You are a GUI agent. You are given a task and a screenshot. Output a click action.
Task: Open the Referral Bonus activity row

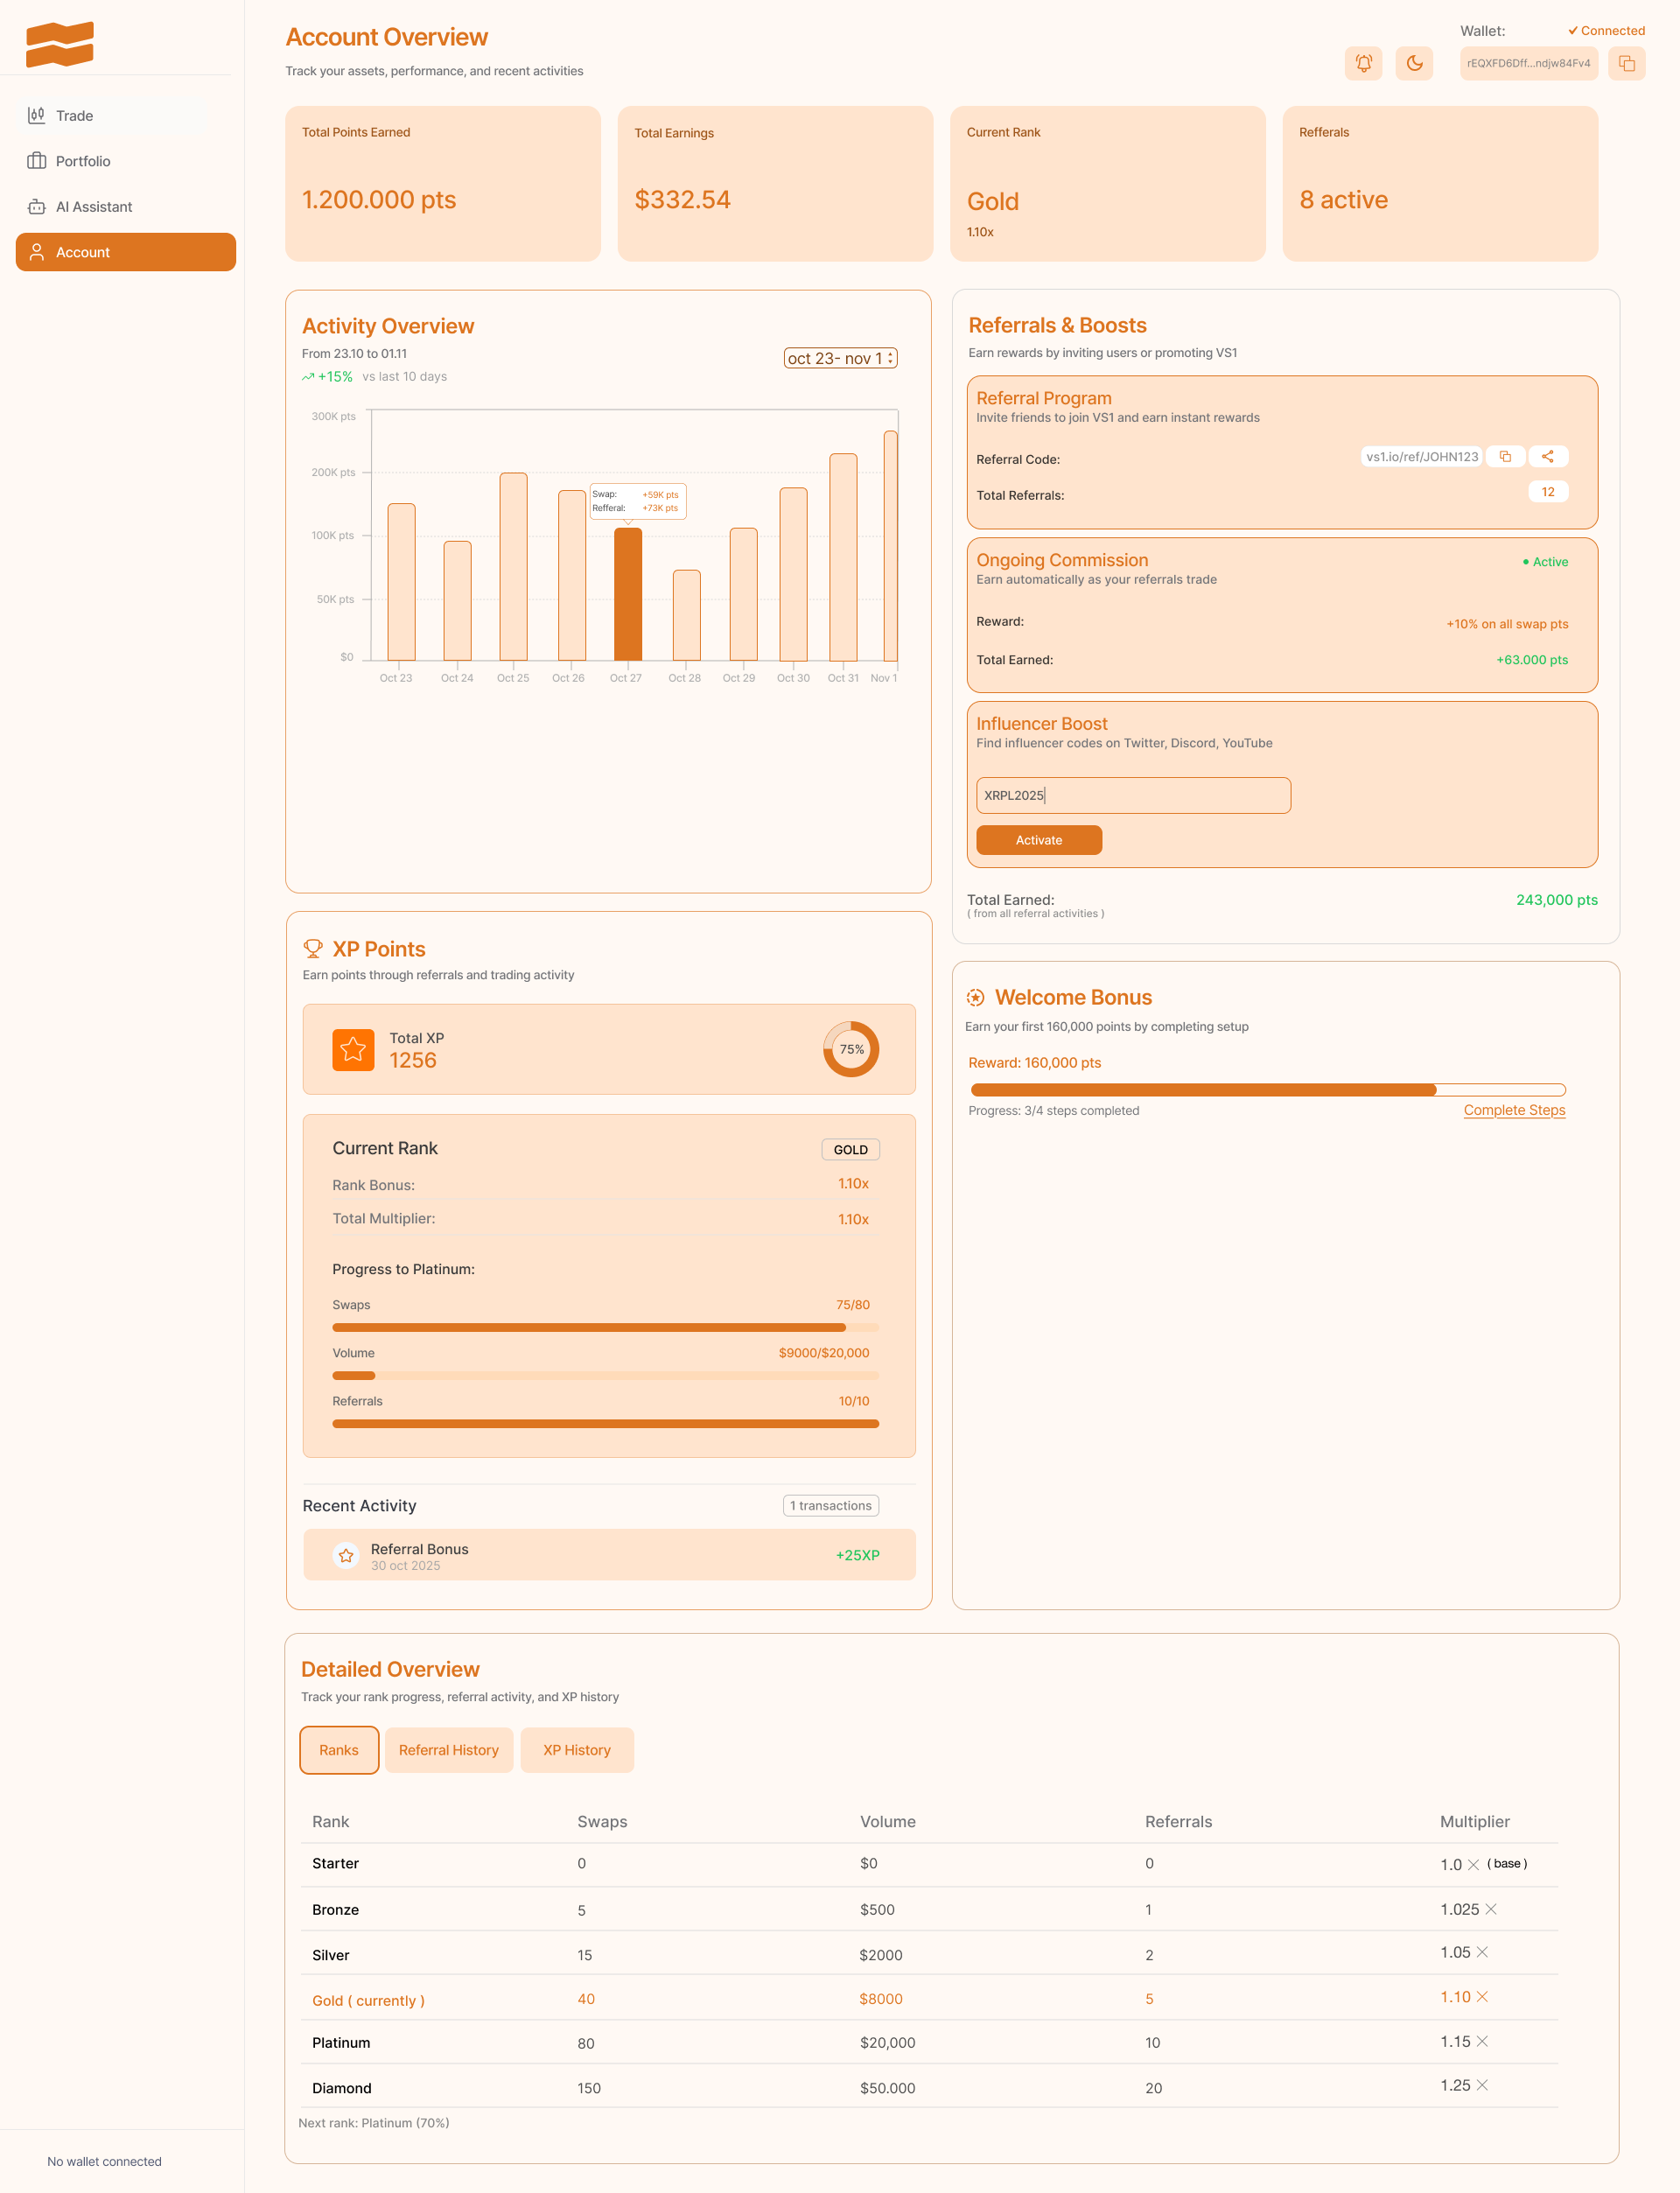point(609,1555)
